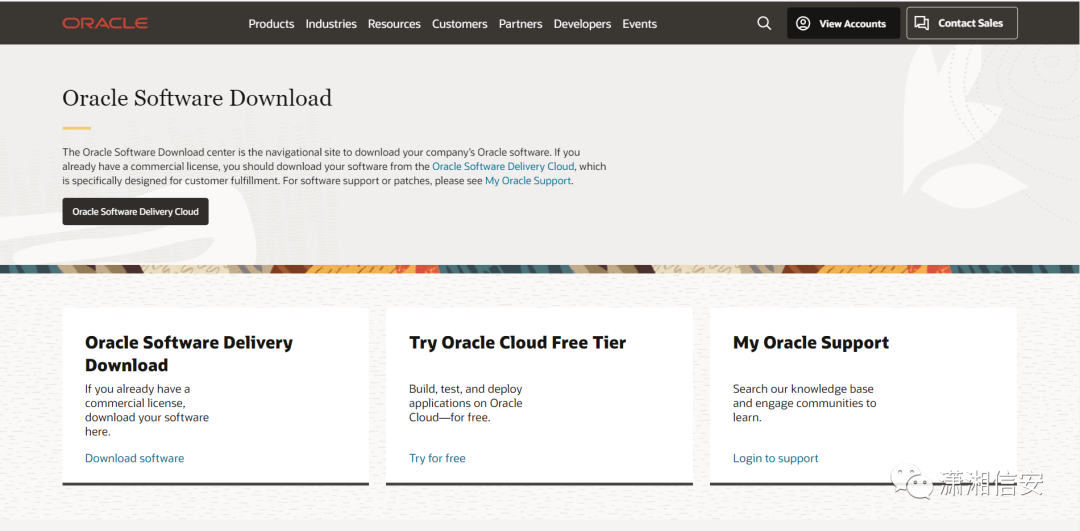Image resolution: width=1080 pixels, height=531 pixels.
Task: Click the Download software link
Action: point(135,458)
